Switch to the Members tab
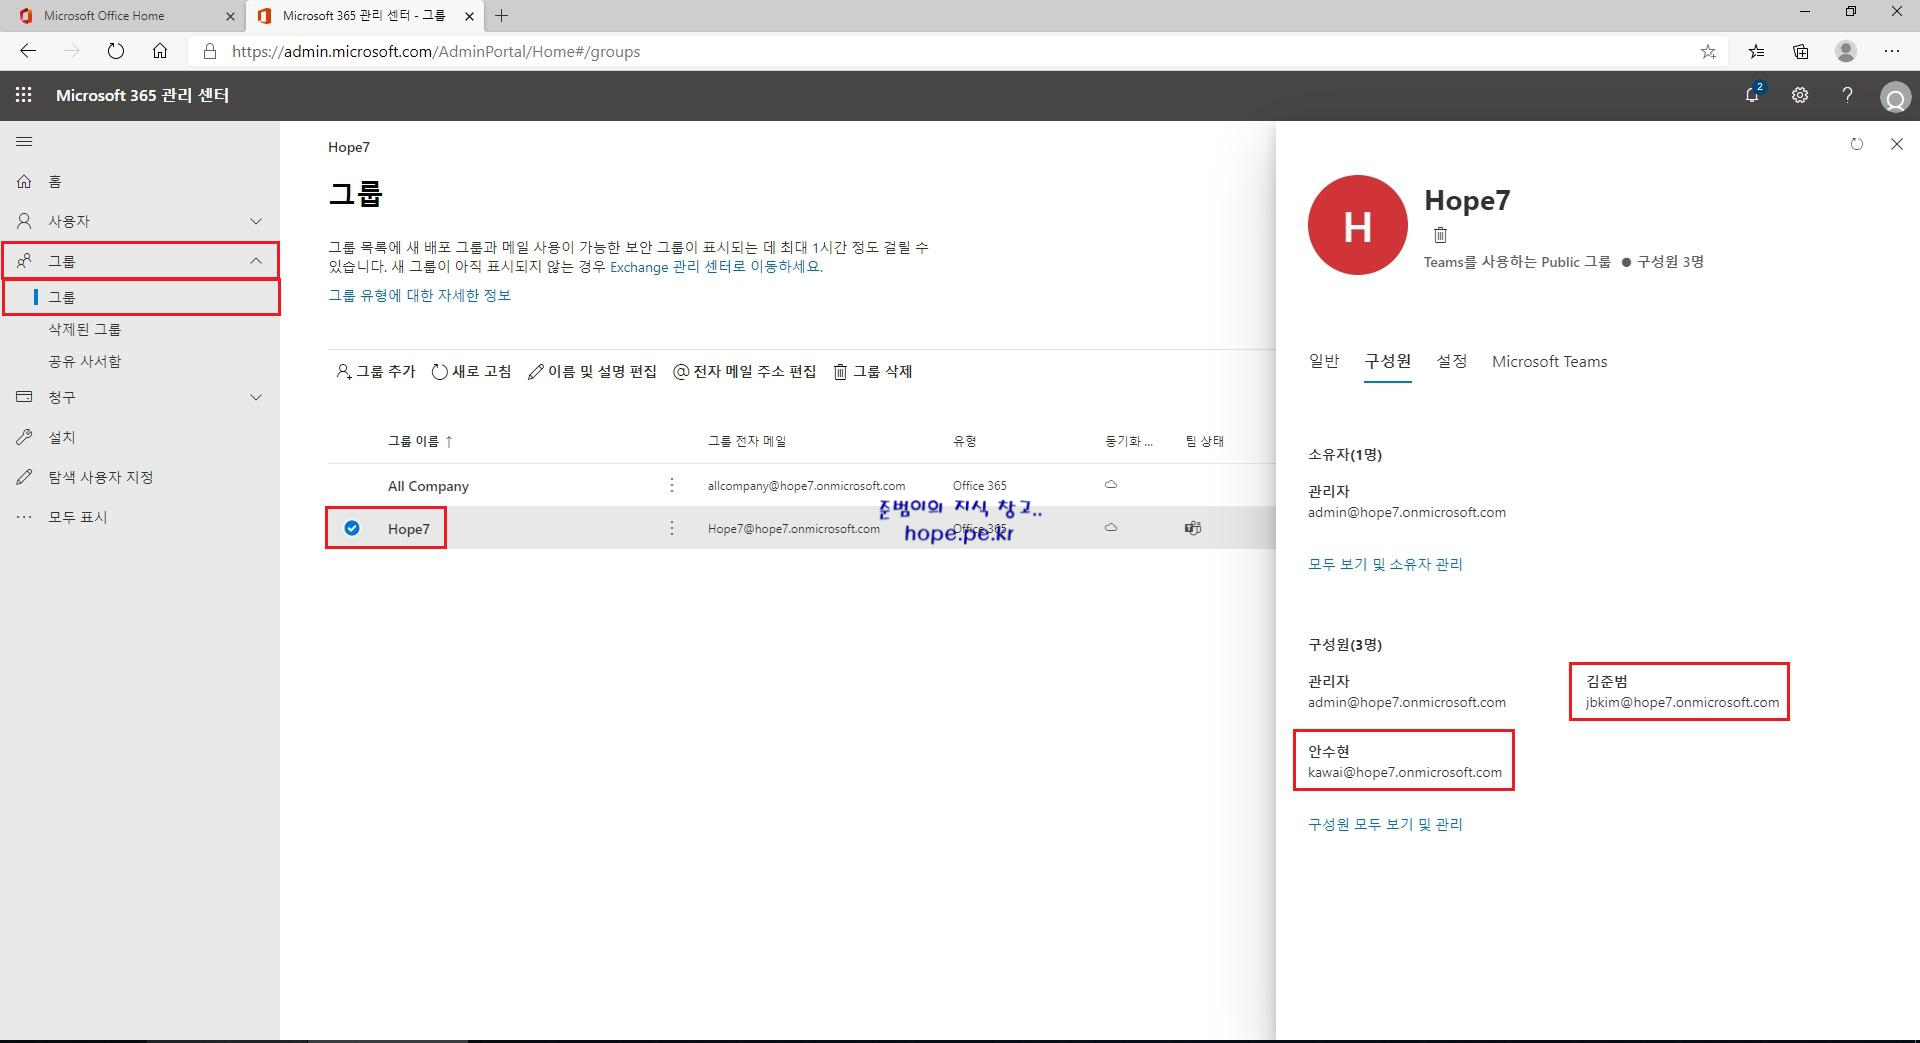1920x1043 pixels. pos(1388,361)
